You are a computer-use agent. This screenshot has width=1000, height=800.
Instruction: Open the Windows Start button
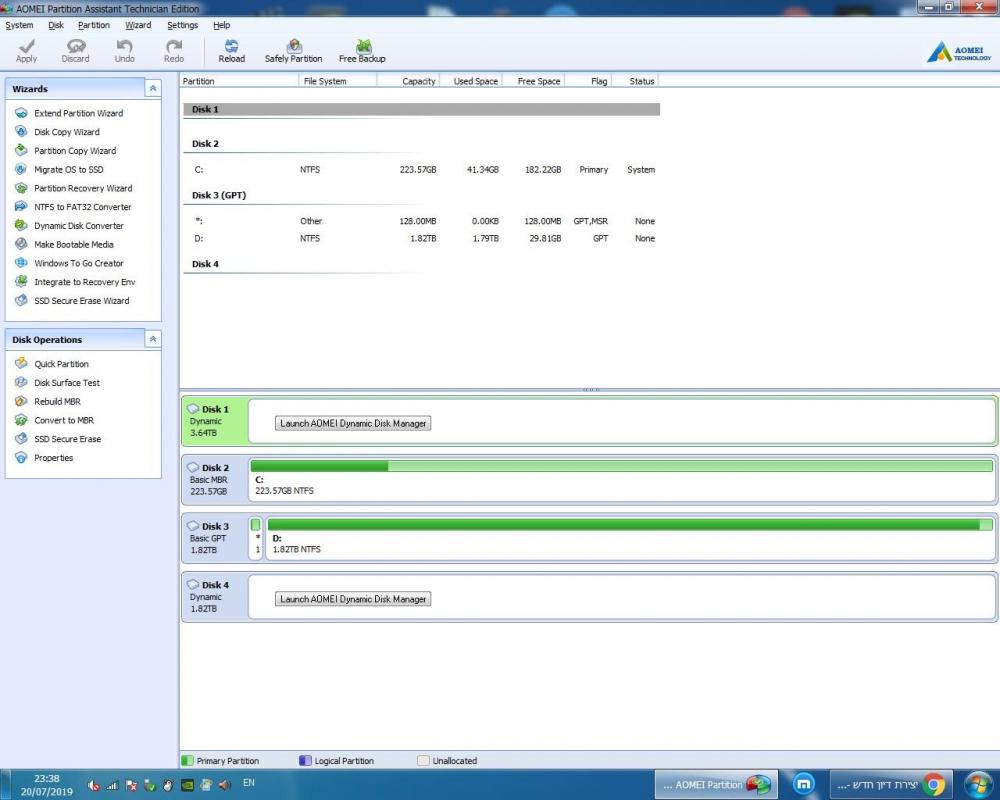tap(978, 785)
